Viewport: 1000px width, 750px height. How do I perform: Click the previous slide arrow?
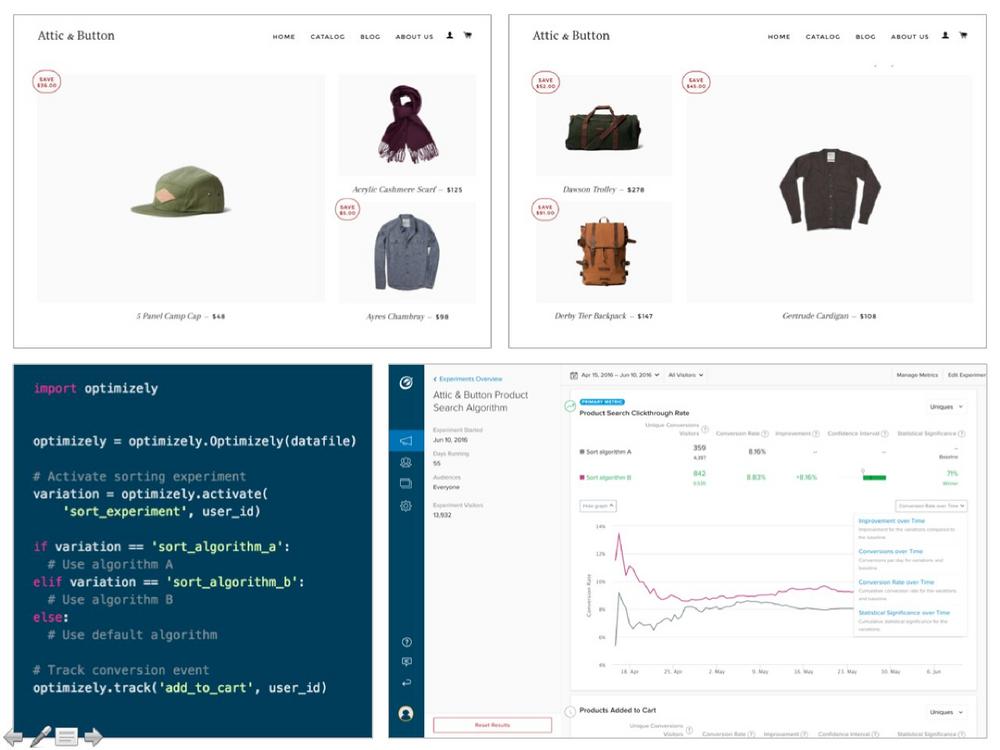(14, 738)
